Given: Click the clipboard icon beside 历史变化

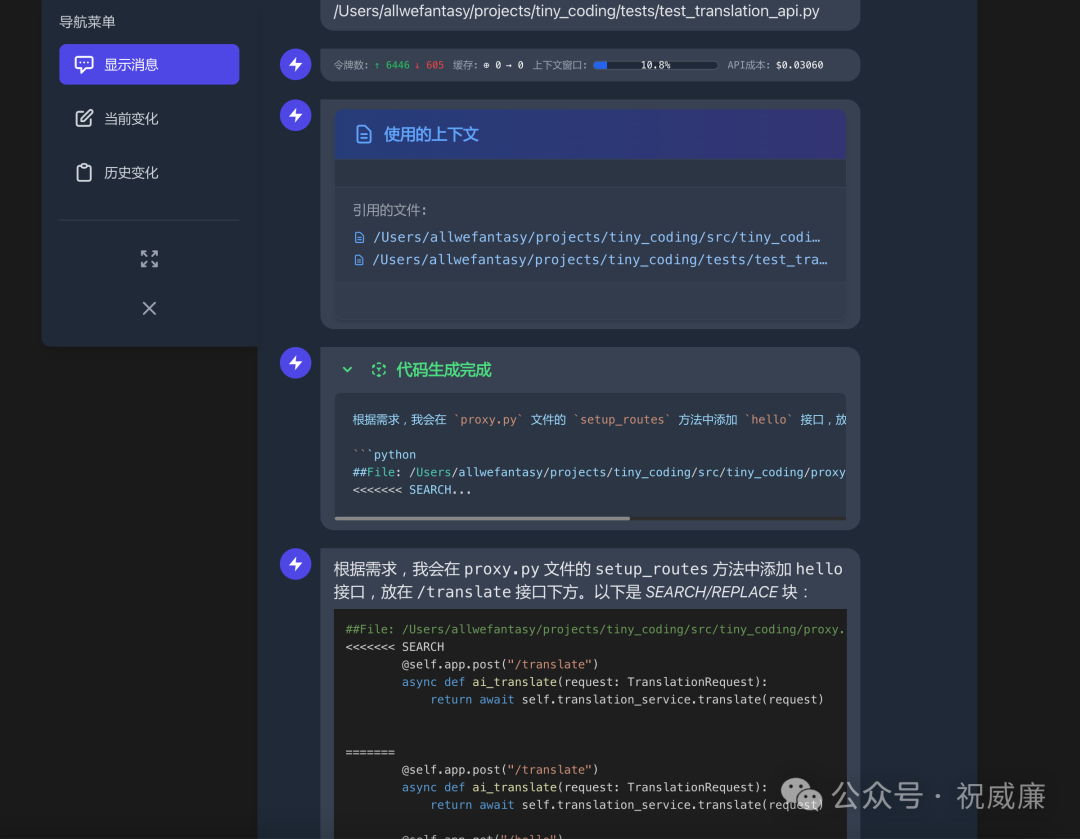Looking at the screenshot, I should tap(84, 172).
